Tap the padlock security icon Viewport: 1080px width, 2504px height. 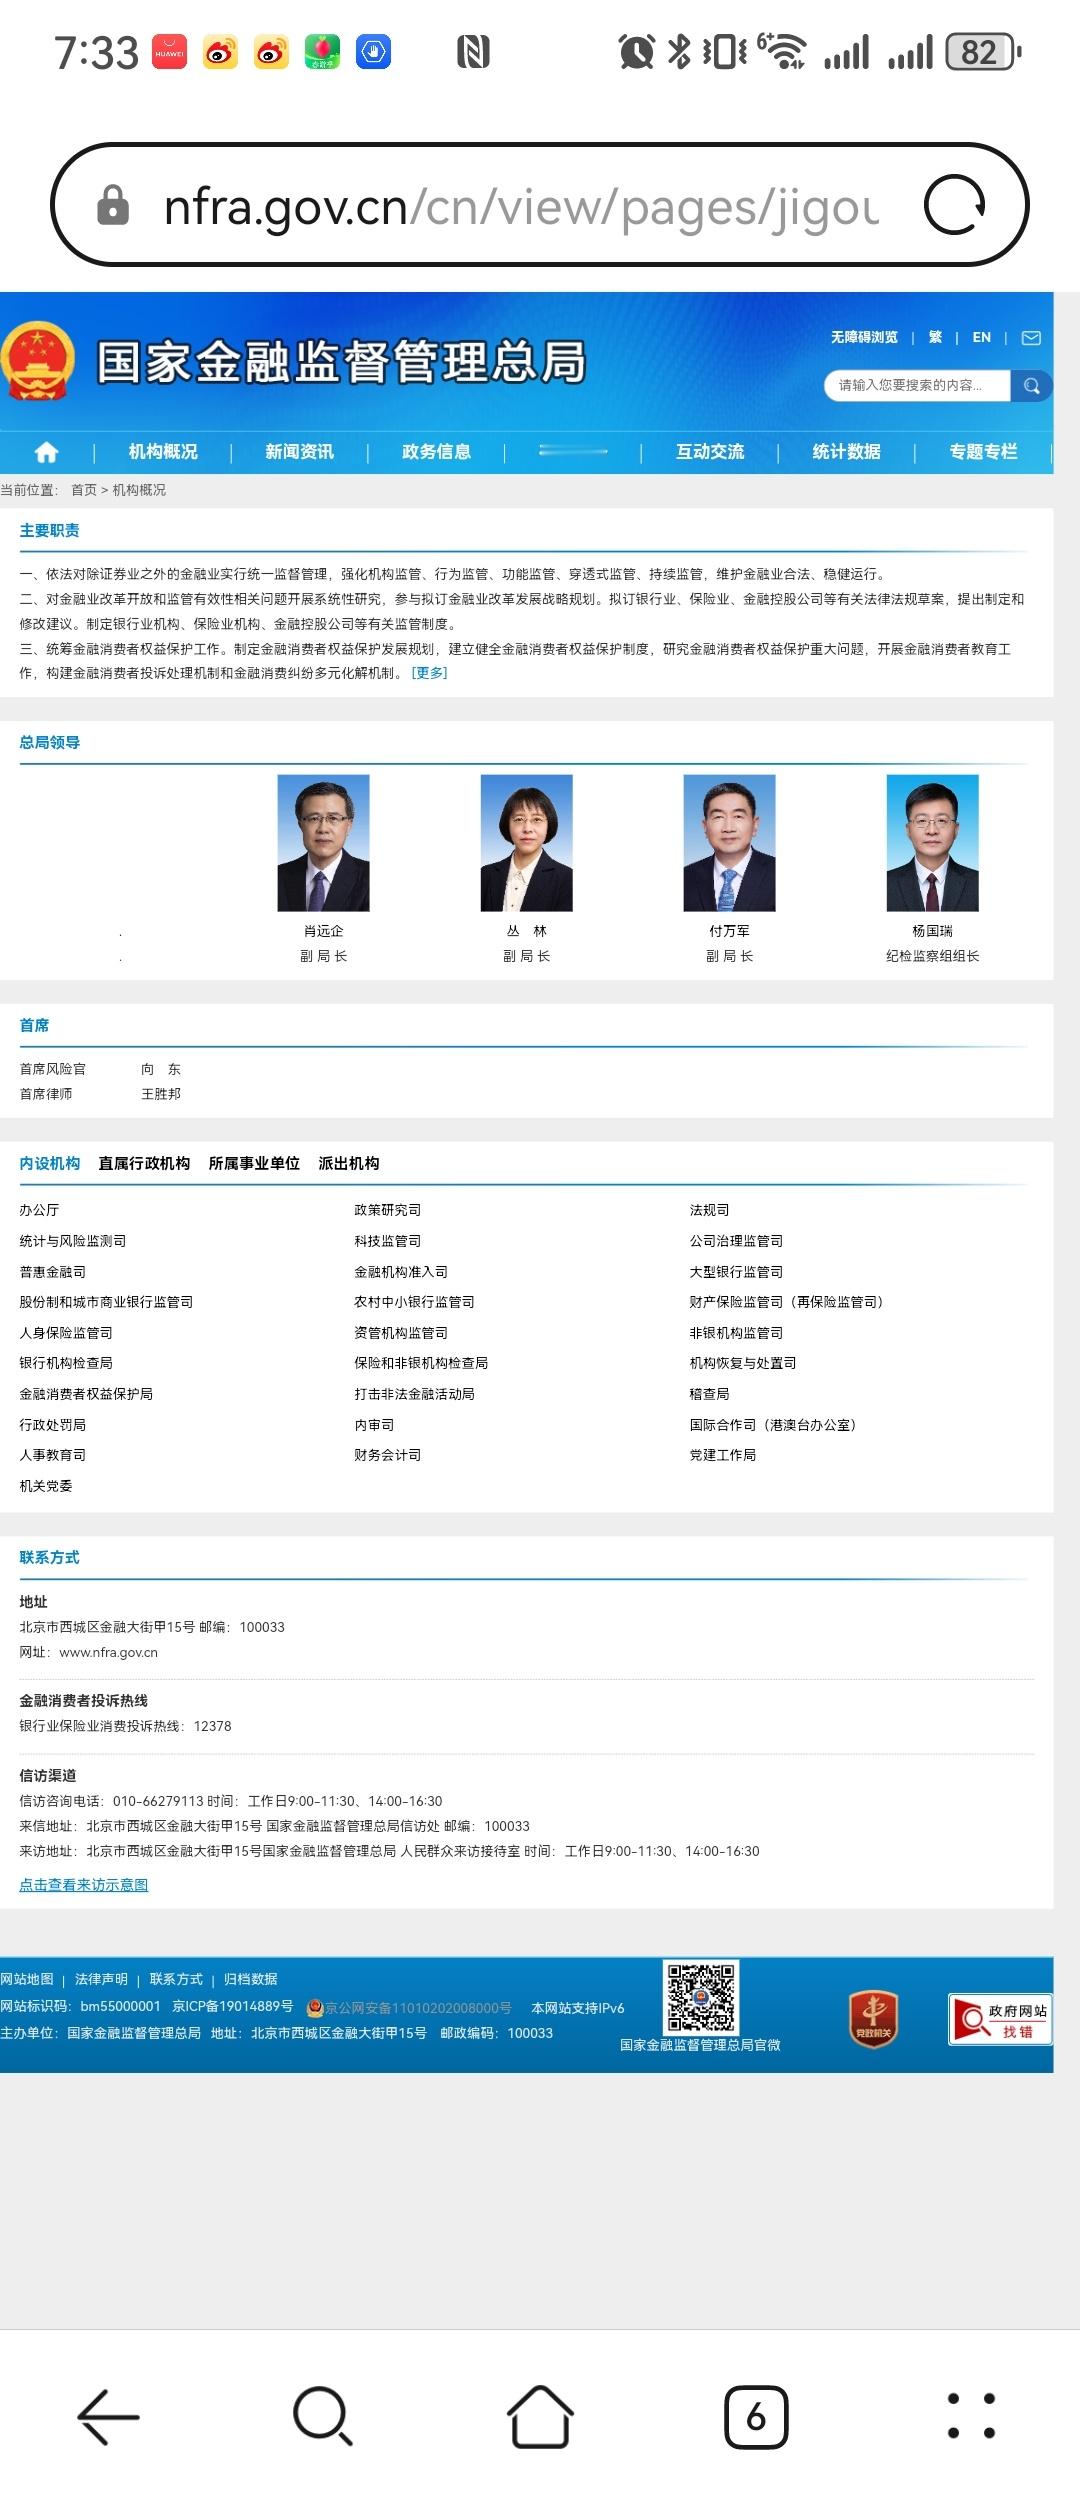click(x=112, y=205)
